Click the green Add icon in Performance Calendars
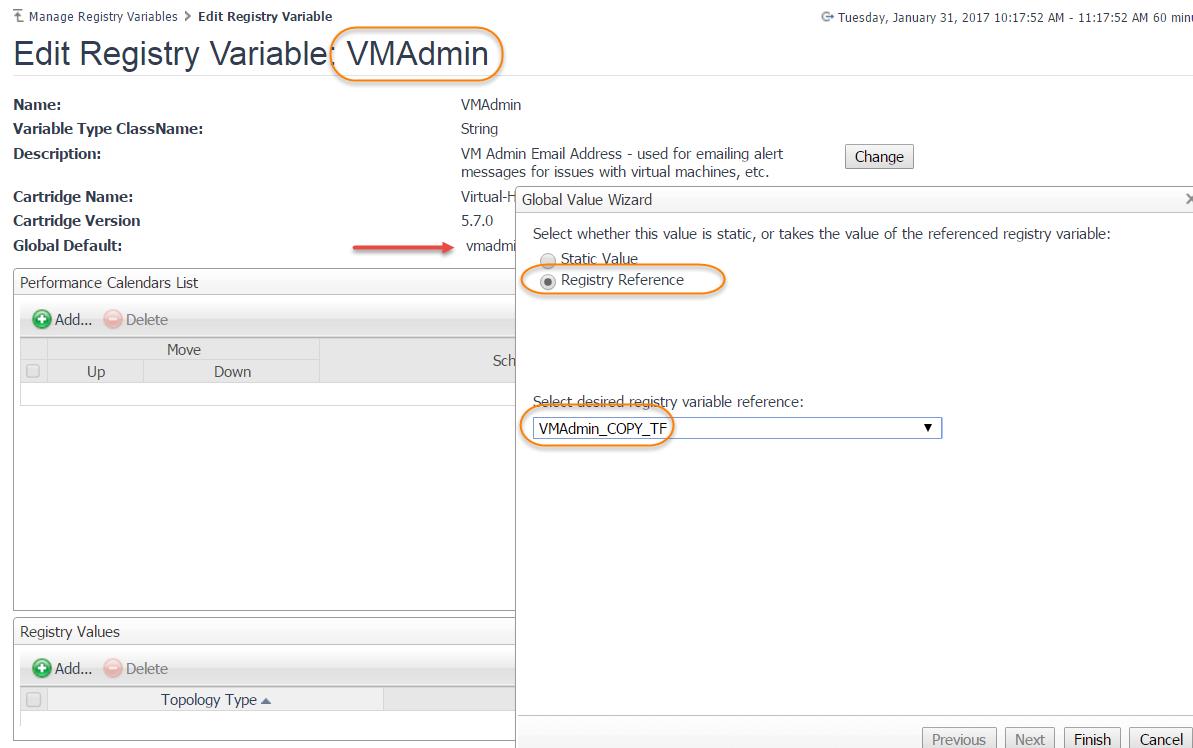Image resolution: width=1193 pixels, height=748 pixels. (42, 320)
